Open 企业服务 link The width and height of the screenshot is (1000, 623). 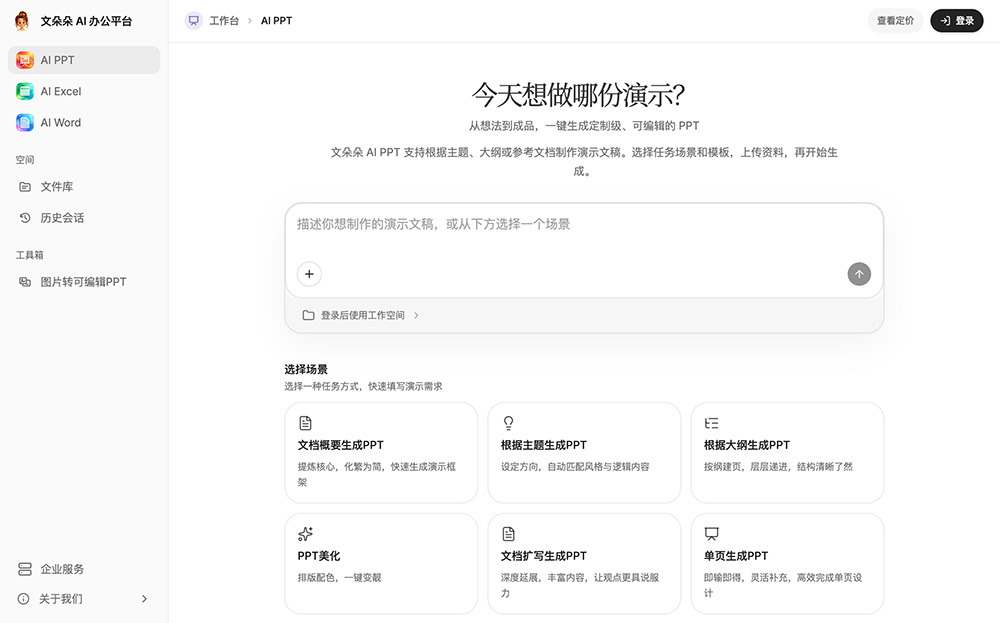pos(84,569)
